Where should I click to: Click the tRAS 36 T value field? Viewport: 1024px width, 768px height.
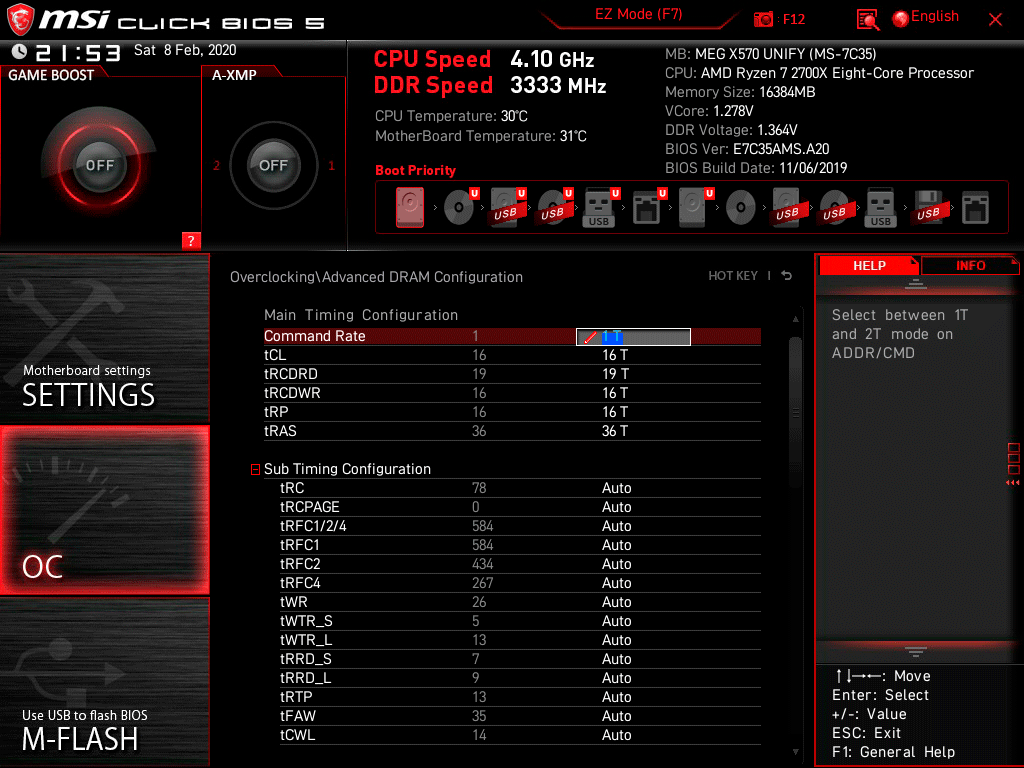click(x=615, y=430)
